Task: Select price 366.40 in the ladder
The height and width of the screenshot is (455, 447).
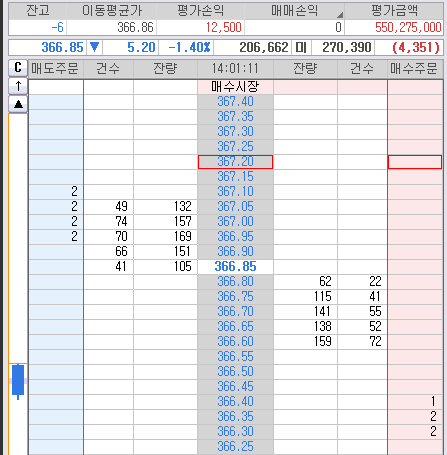Action: tap(235, 401)
